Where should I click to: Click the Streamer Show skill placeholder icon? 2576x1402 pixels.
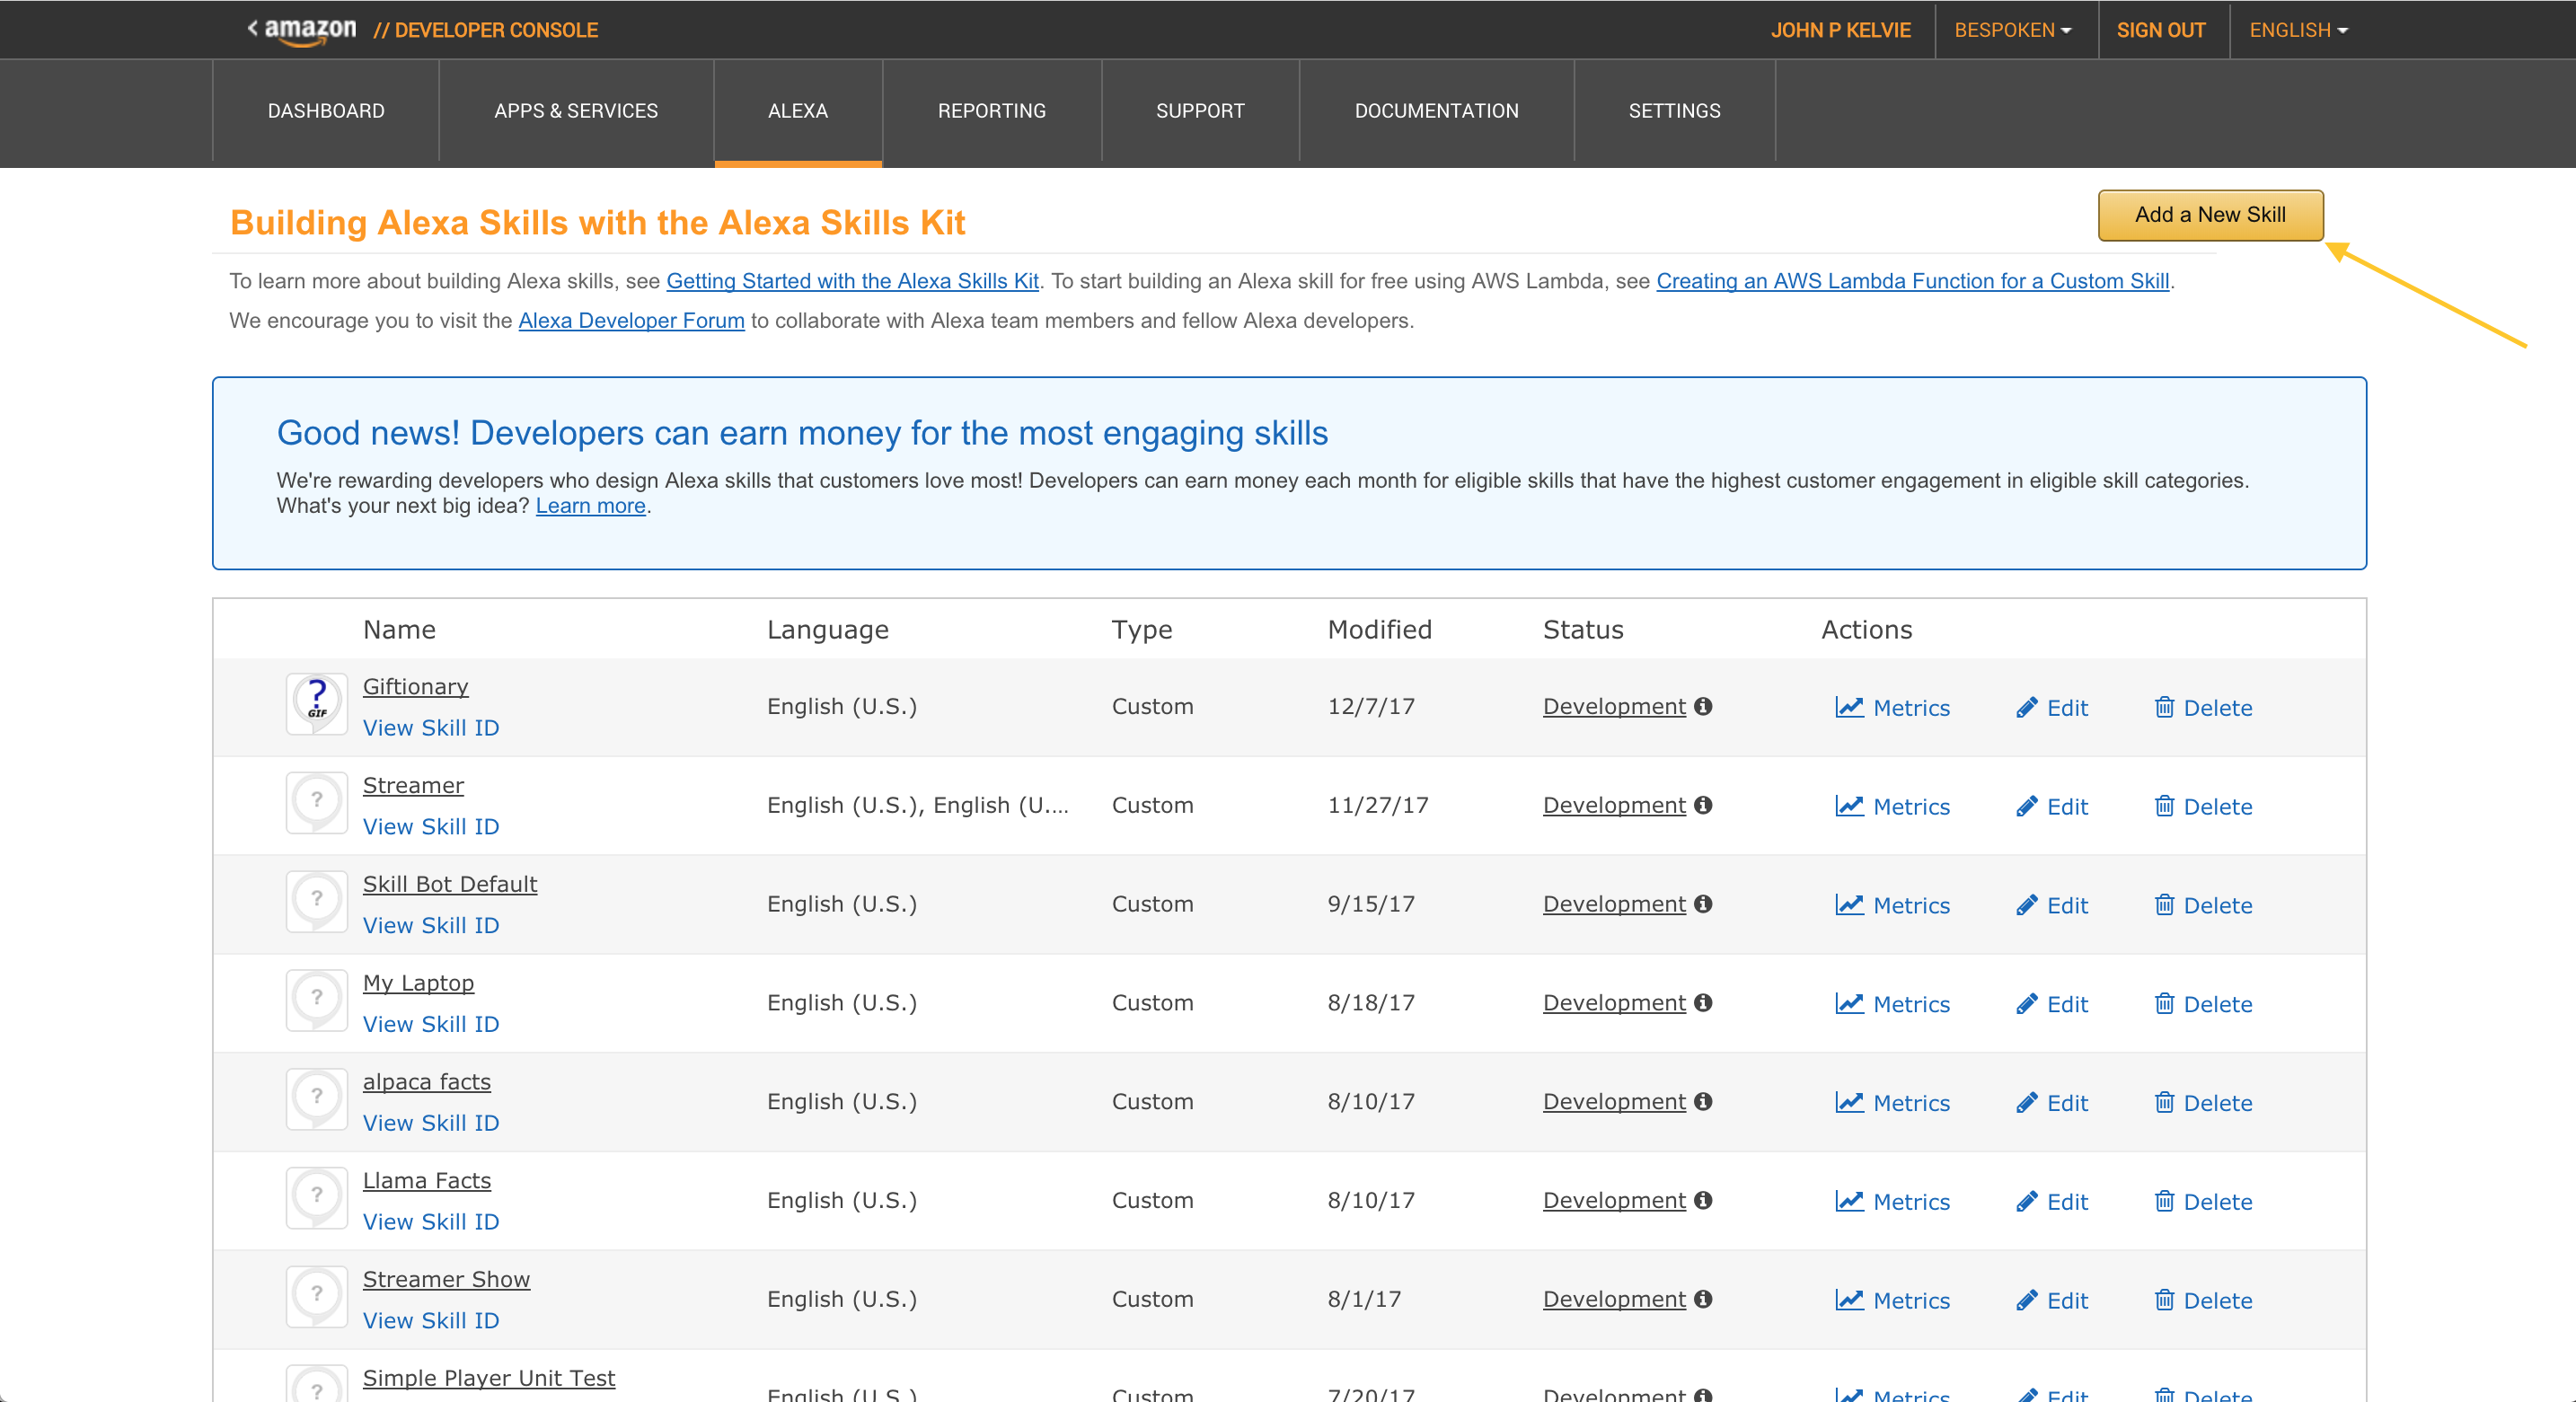(316, 1297)
